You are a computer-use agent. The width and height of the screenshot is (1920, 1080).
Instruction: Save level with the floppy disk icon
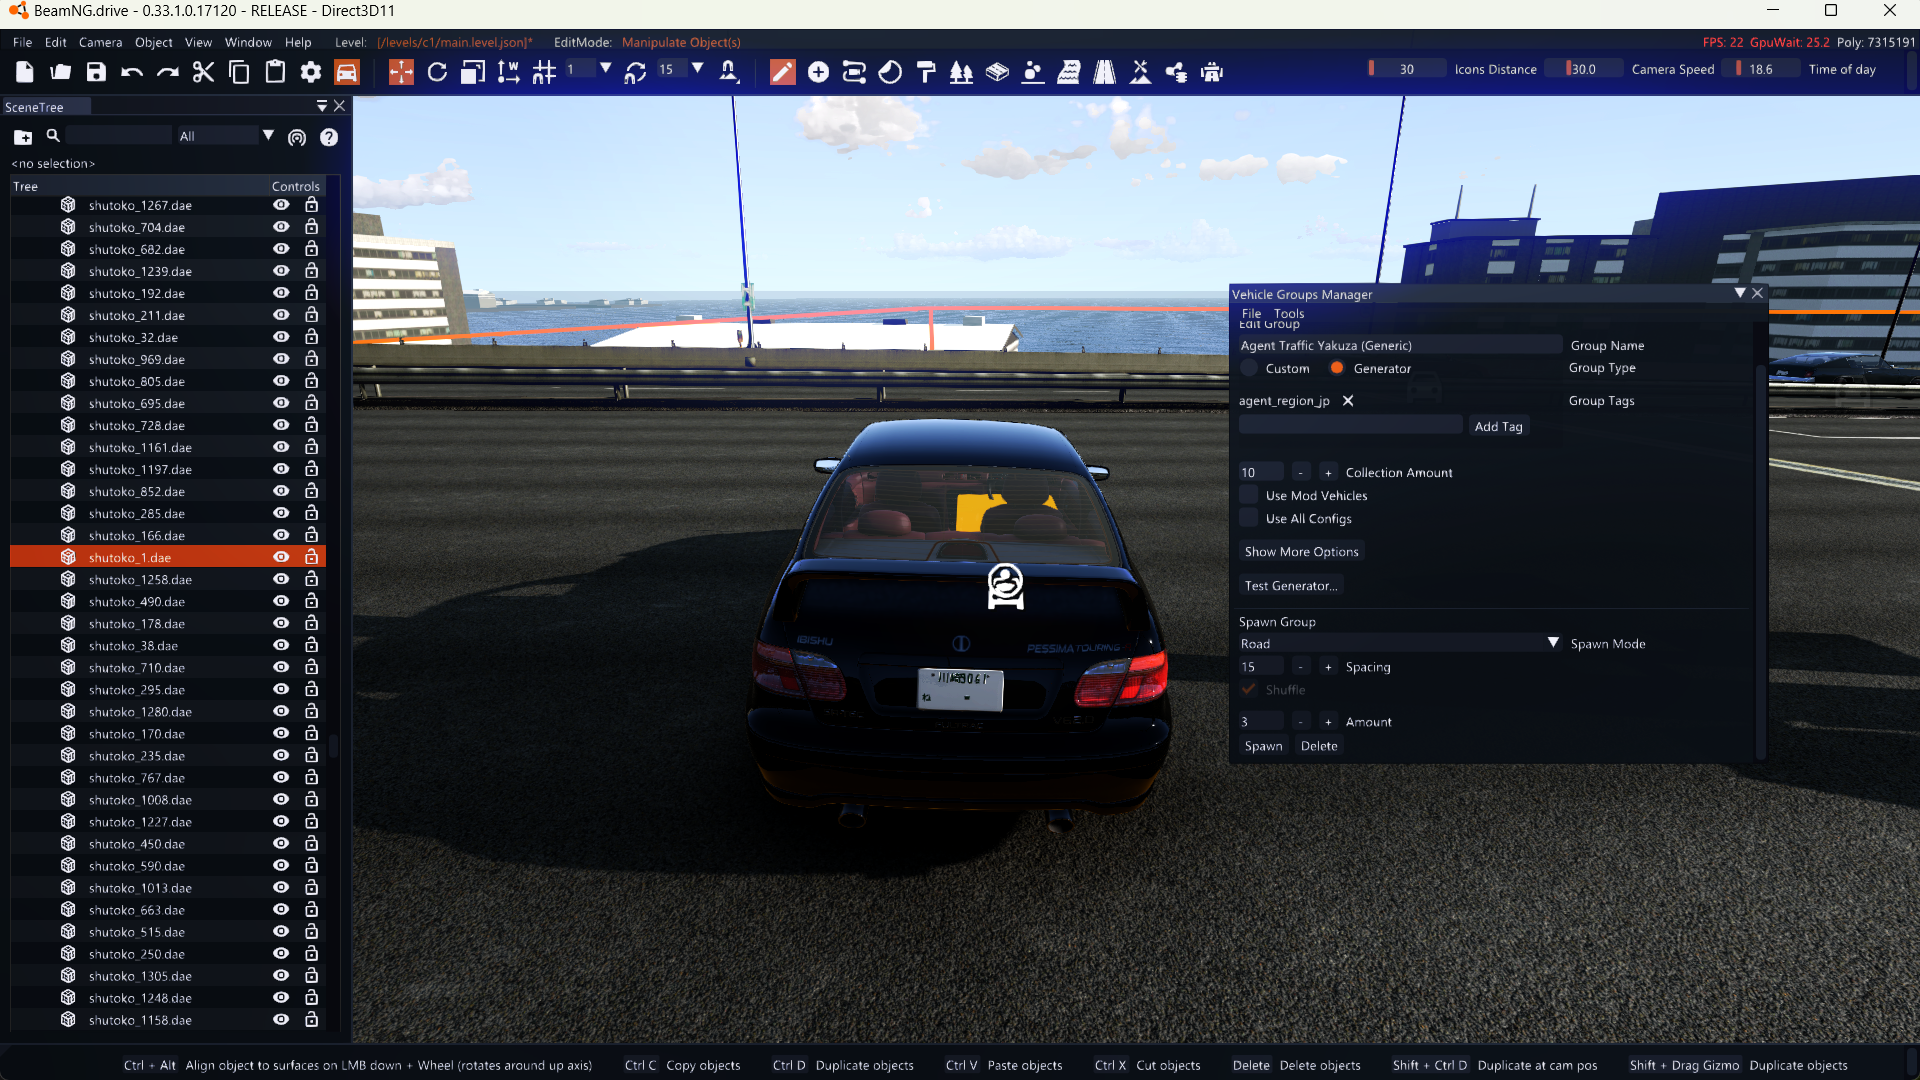point(96,72)
